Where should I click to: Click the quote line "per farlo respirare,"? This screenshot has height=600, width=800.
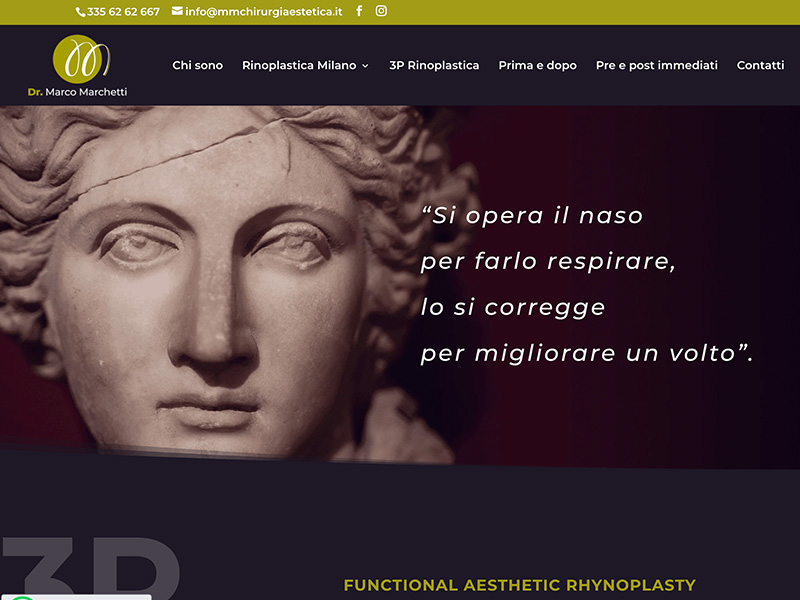coord(548,262)
